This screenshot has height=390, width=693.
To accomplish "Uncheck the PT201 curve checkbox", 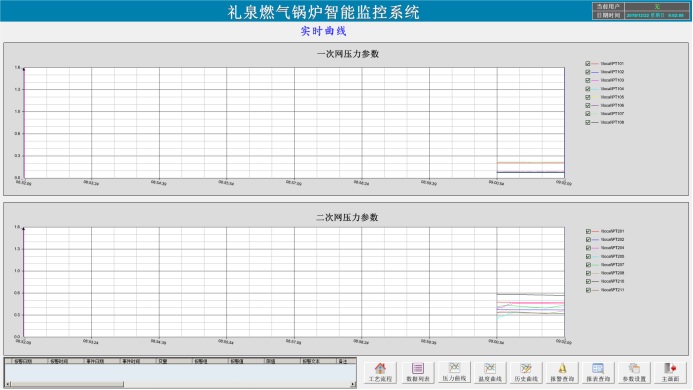I will click(x=588, y=231).
